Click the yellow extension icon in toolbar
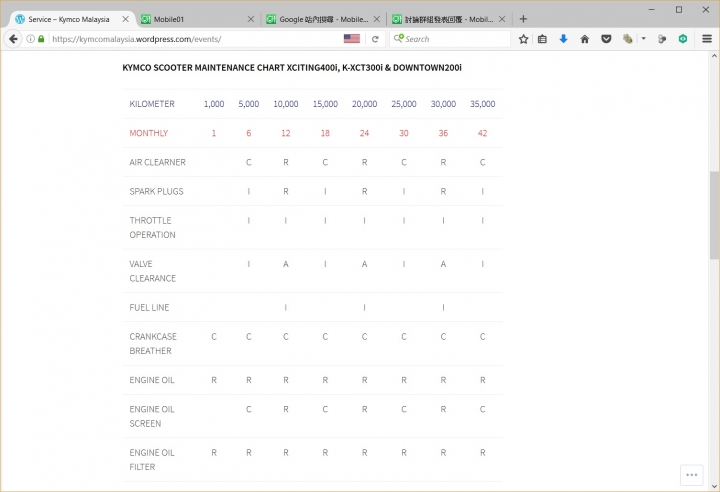Screen dimensions: 720x492 (628, 39)
